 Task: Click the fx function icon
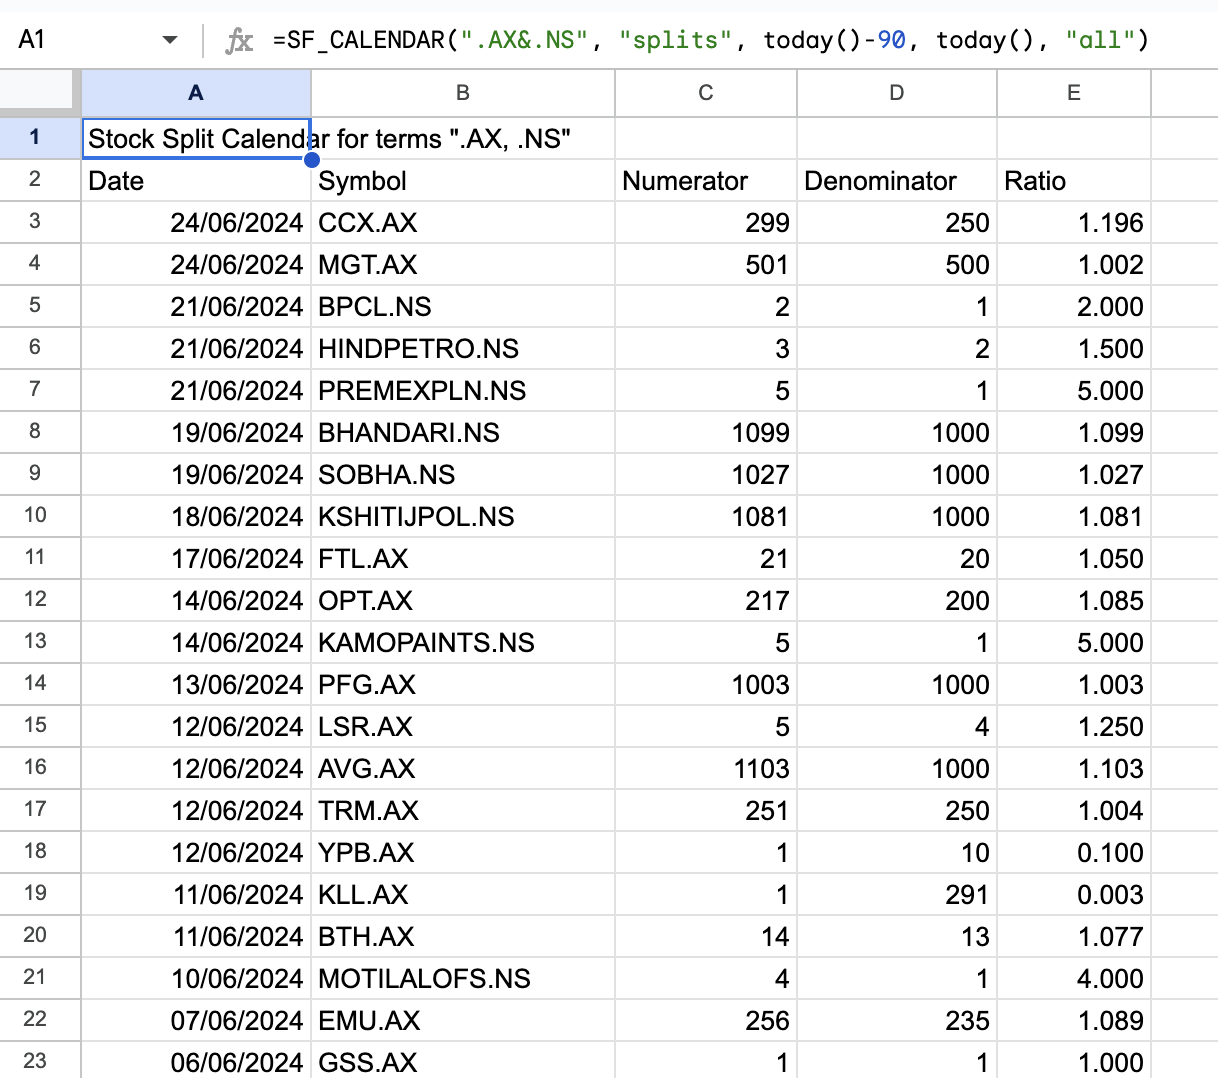tap(239, 41)
